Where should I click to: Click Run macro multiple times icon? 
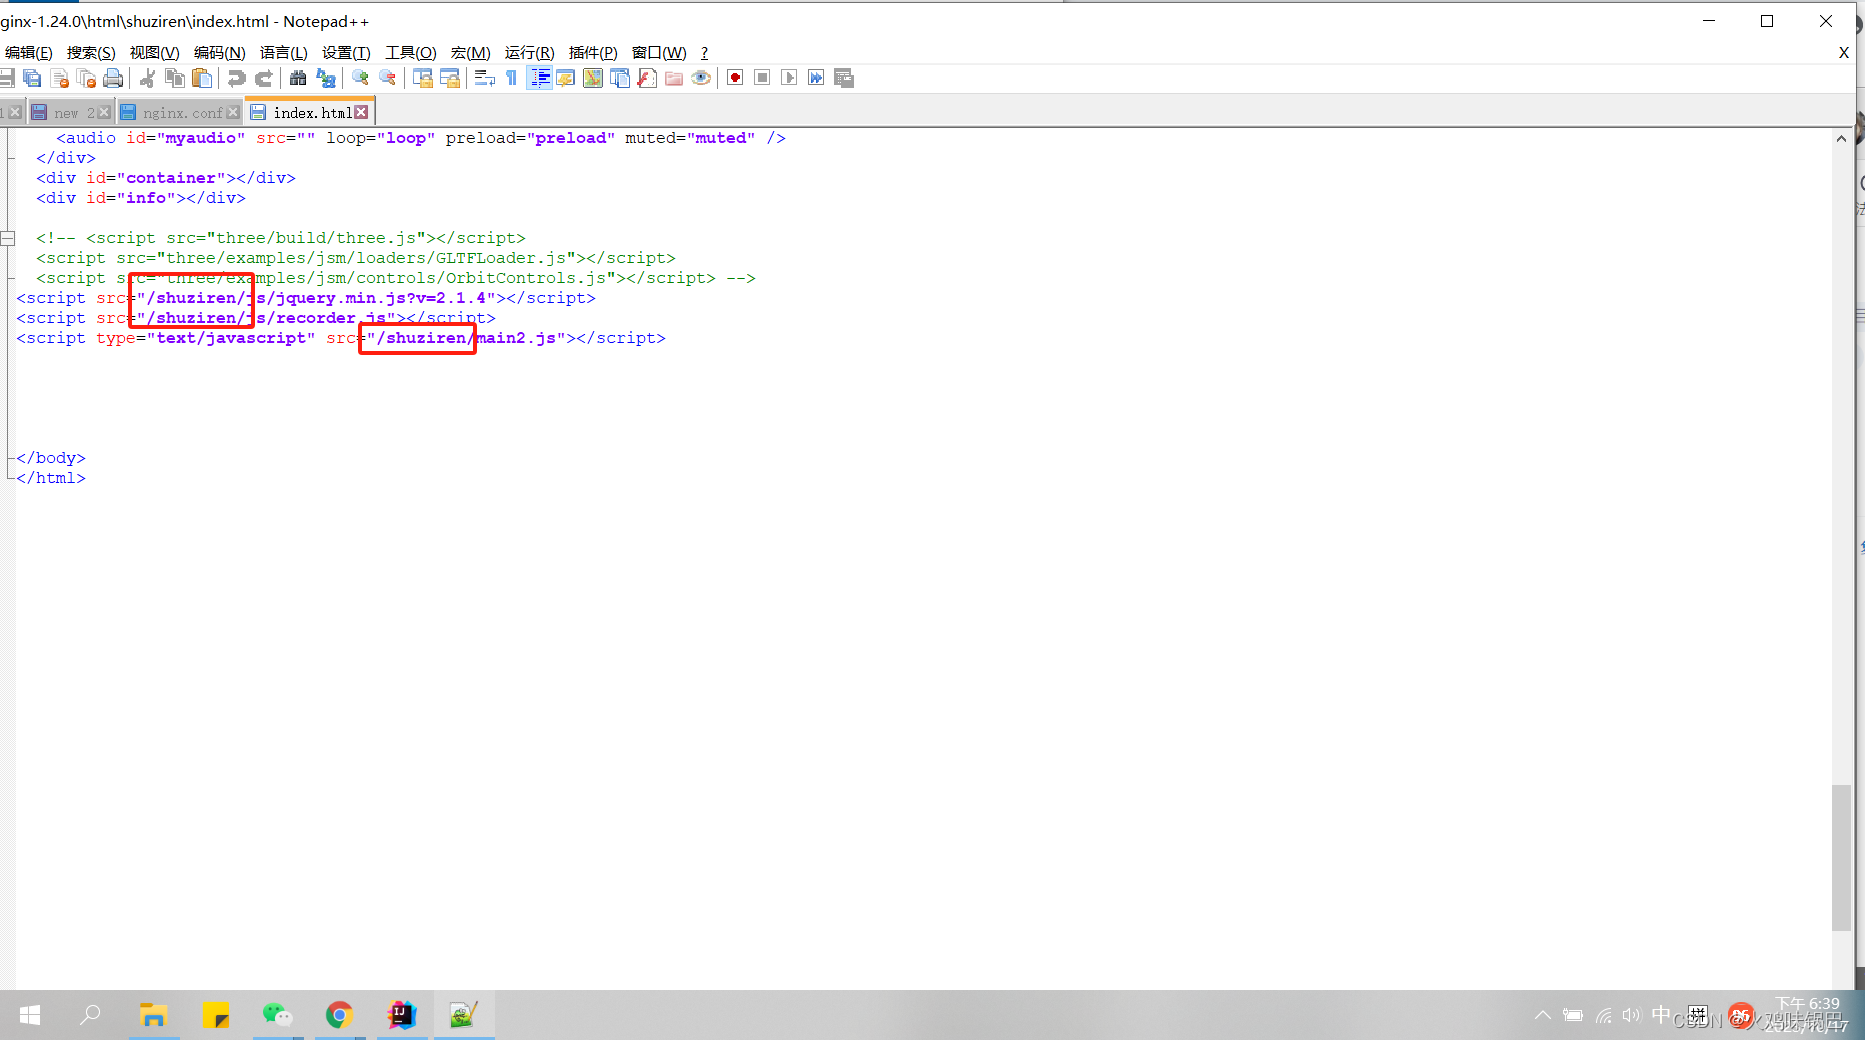tap(816, 78)
